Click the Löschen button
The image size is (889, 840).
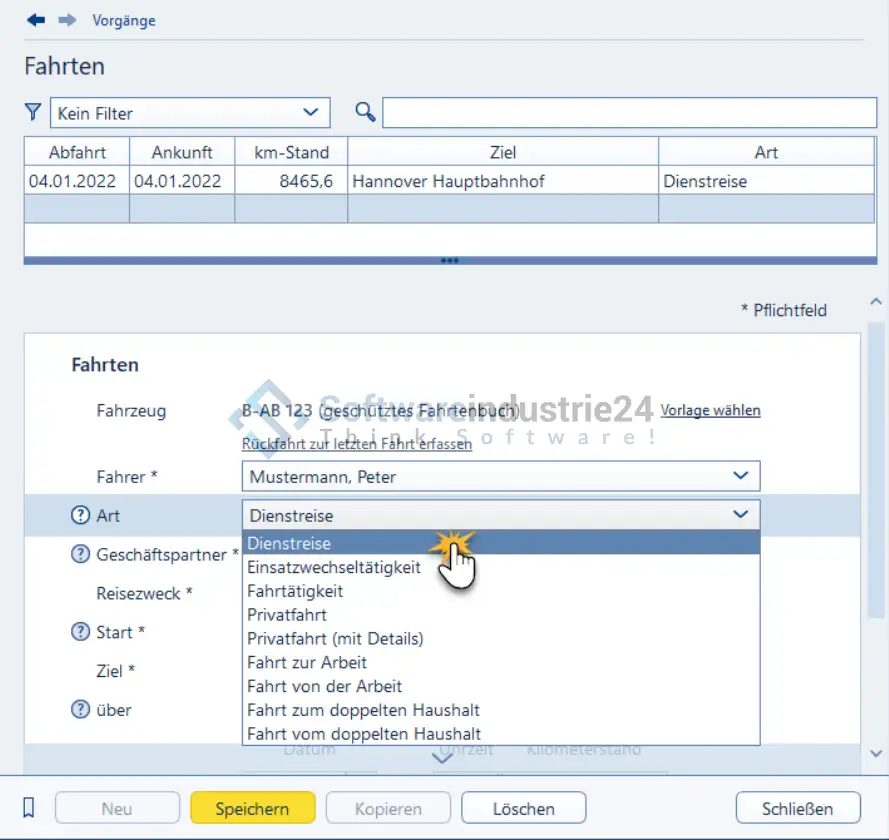pos(523,808)
